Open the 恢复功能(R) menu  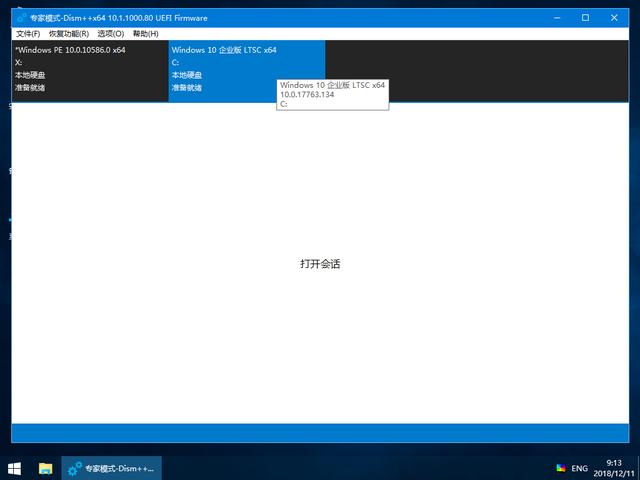point(69,33)
